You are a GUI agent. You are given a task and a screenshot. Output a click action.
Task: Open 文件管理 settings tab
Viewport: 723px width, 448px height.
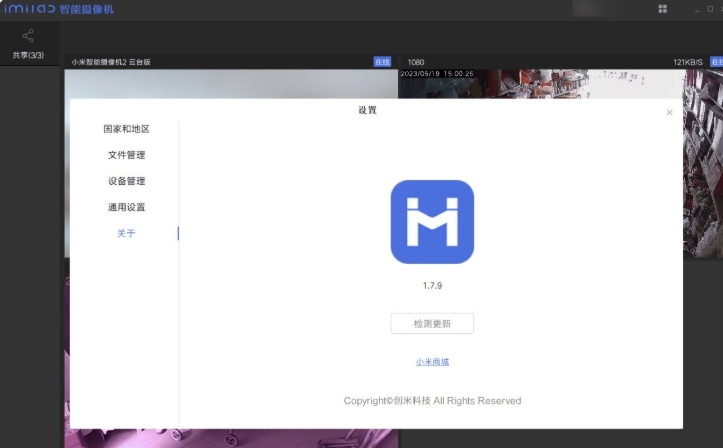point(126,155)
